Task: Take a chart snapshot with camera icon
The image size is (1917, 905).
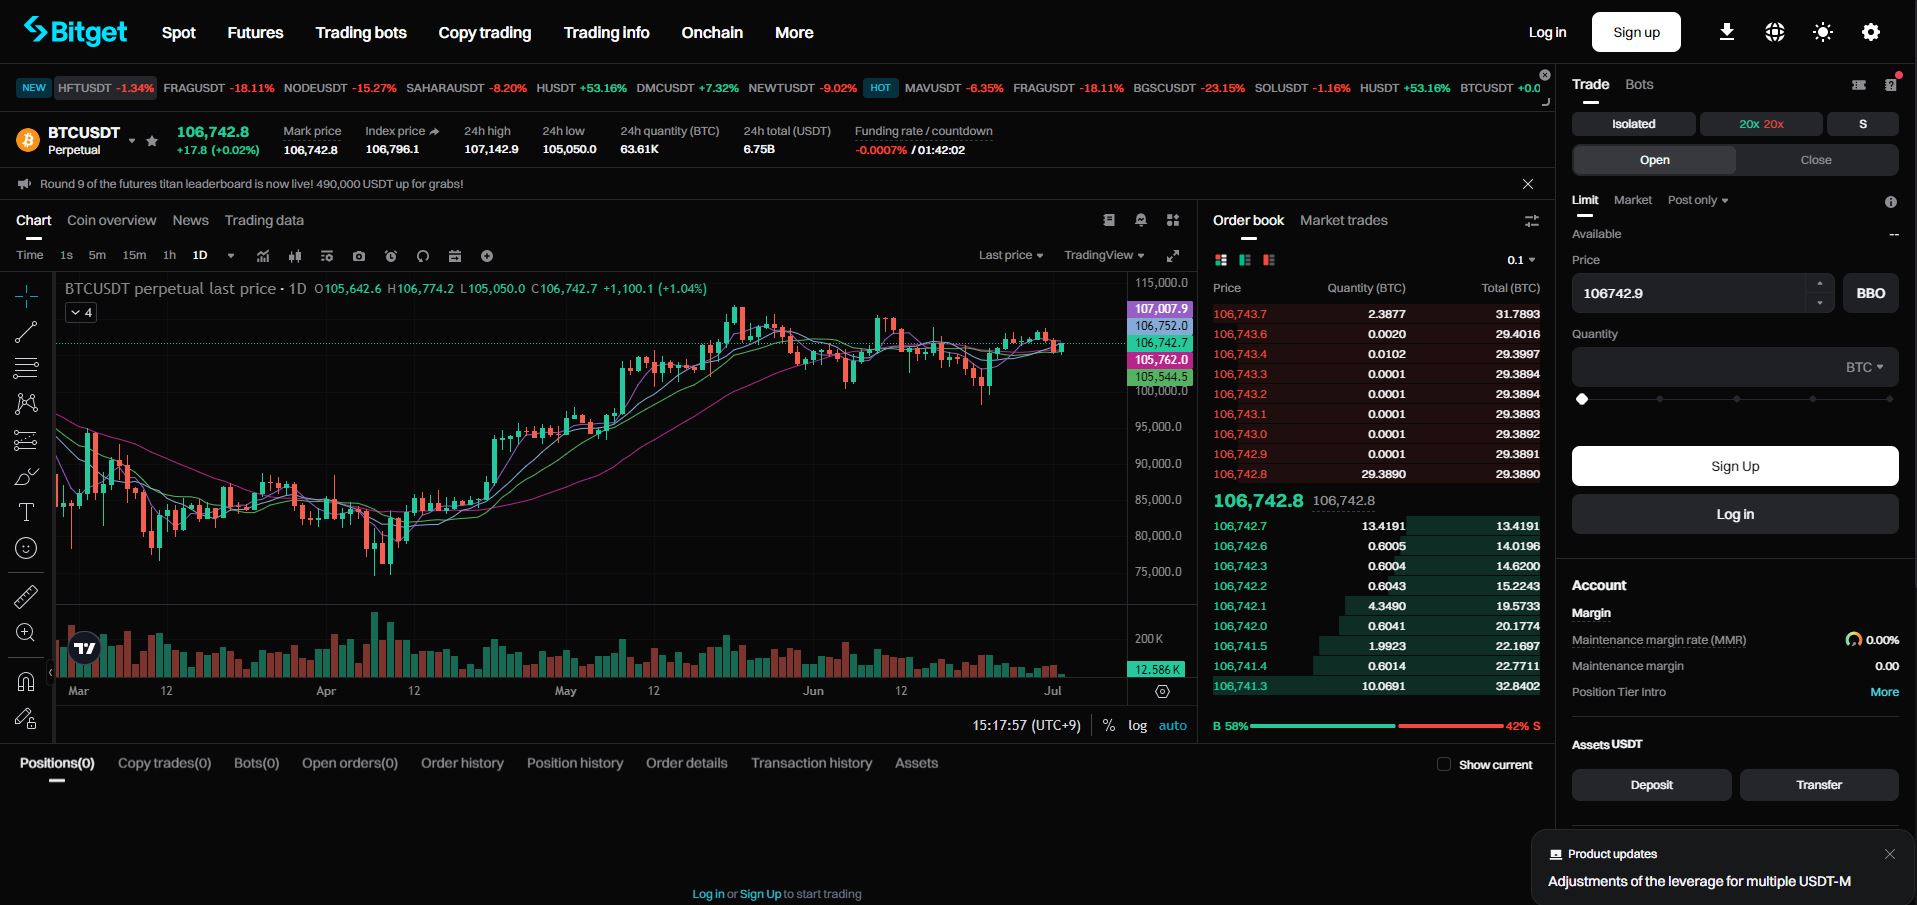Action: (x=359, y=256)
